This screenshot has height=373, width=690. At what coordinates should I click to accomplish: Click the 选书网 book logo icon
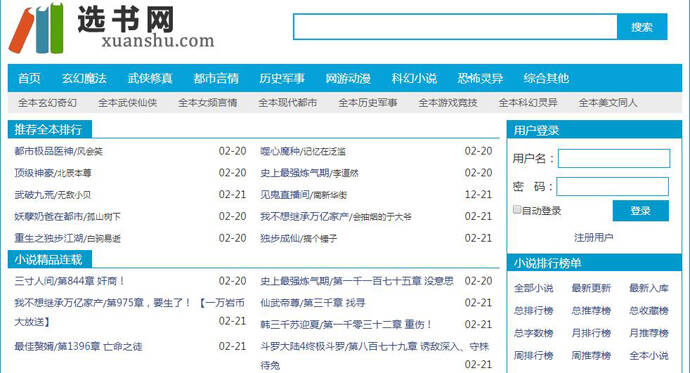tap(36, 28)
